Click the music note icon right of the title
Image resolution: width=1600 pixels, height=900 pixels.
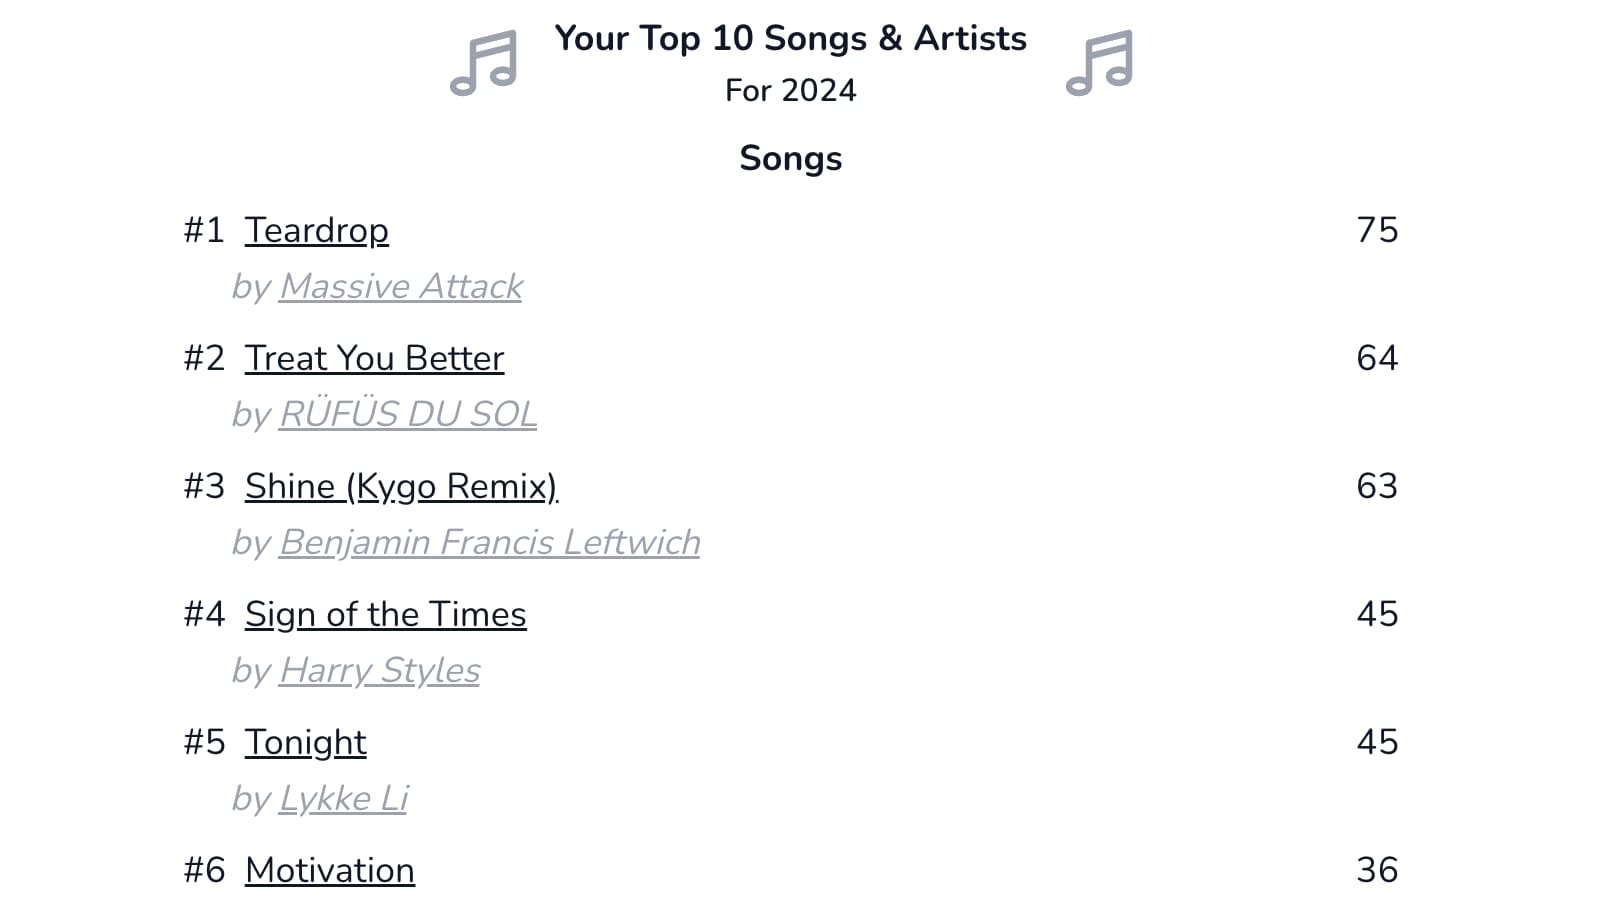[1099, 63]
